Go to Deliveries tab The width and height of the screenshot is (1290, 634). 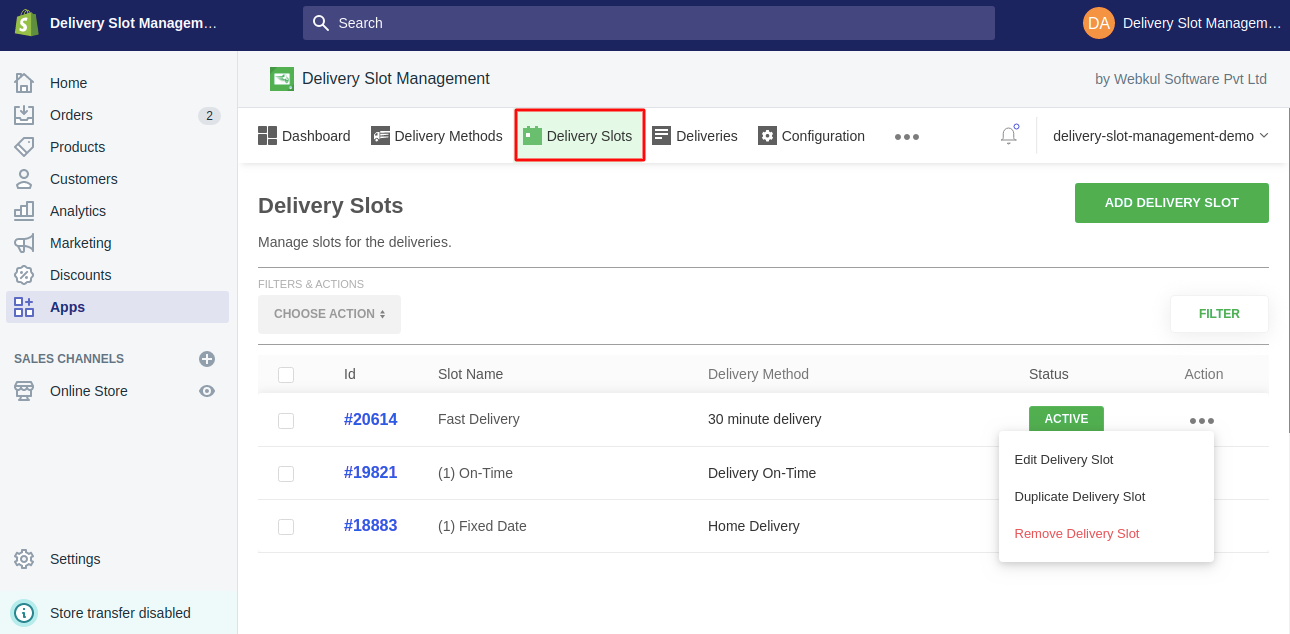[x=695, y=136]
